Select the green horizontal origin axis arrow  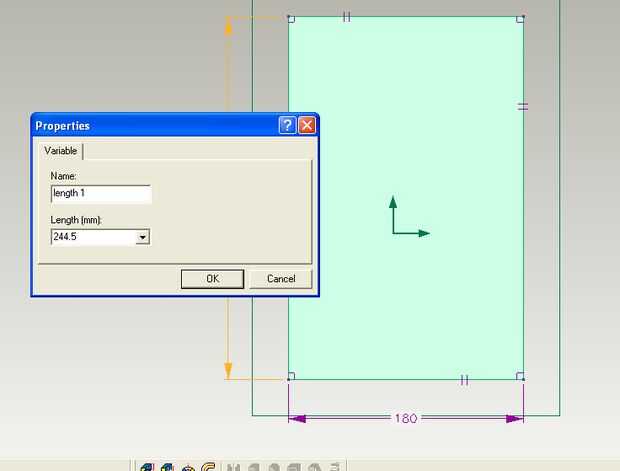pos(411,233)
